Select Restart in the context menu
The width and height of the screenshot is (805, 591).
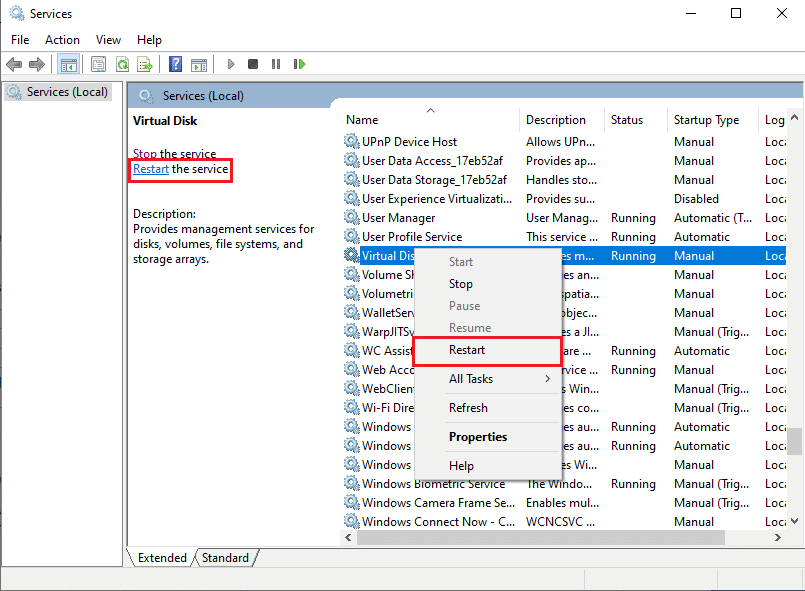click(467, 350)
